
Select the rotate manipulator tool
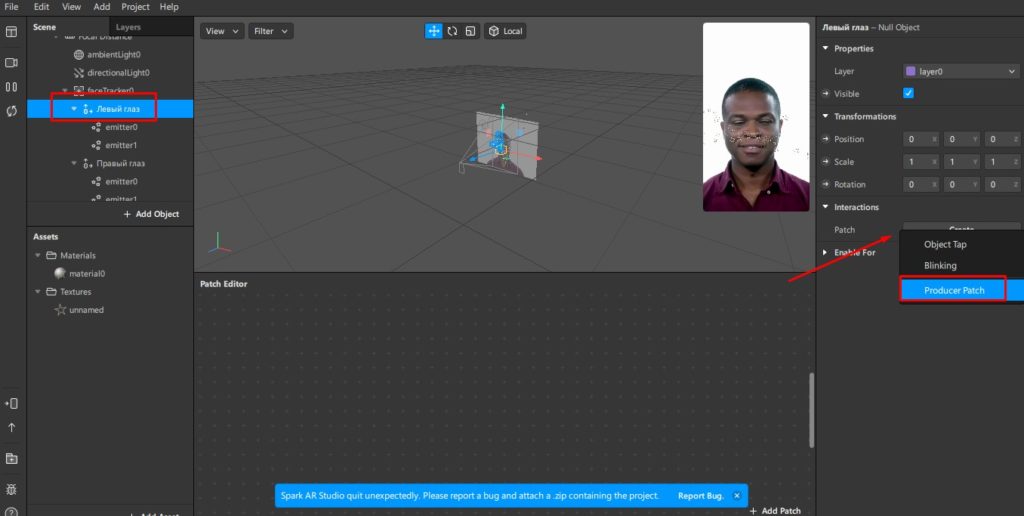[452, 31]
